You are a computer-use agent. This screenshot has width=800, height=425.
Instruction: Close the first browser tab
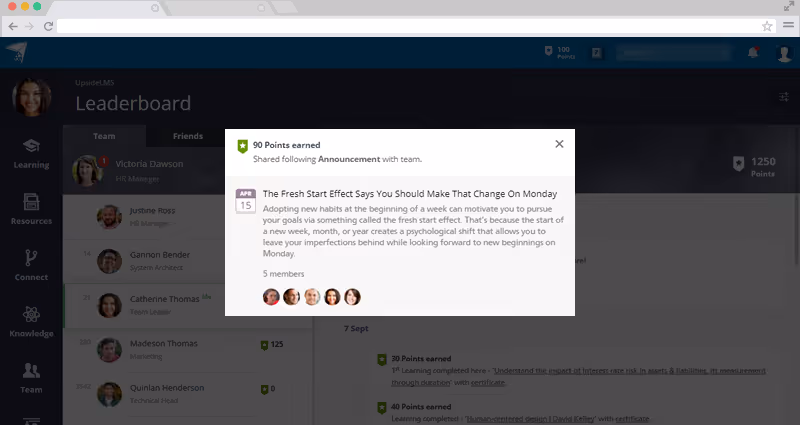(155, 8)
